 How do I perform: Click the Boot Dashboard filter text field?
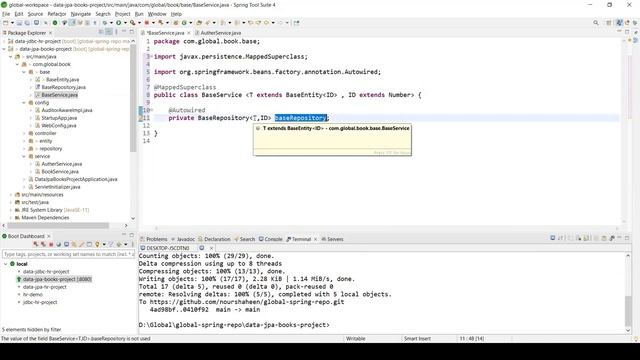point(68,254)
